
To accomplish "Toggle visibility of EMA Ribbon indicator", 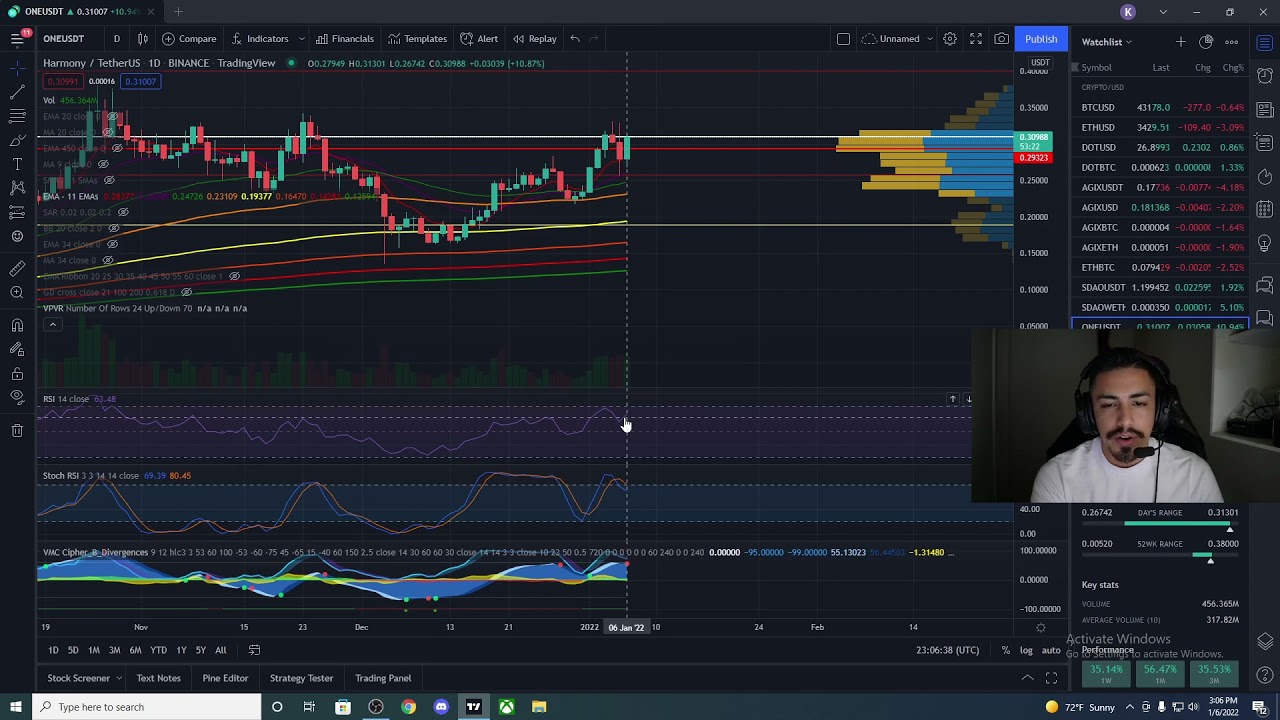I will tap(234, 276).
